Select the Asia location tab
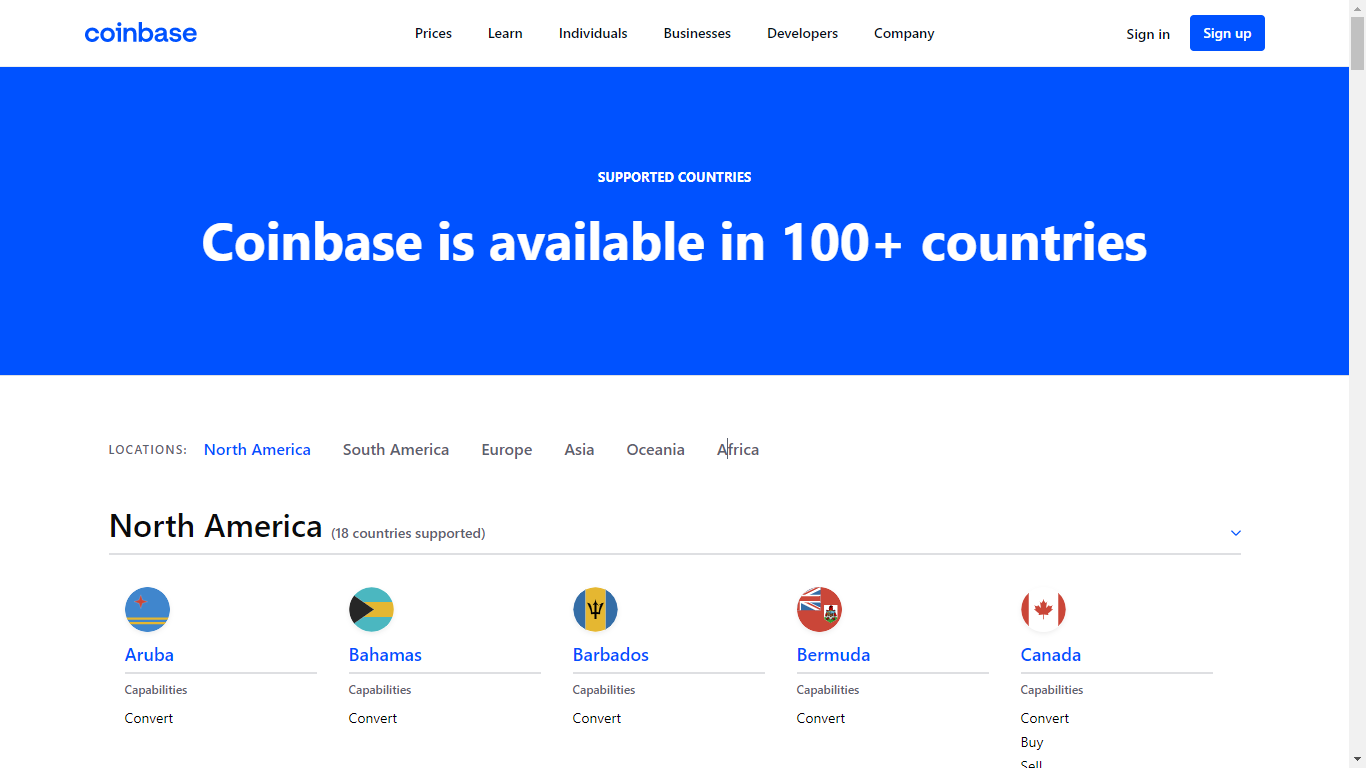The height and width of the screenshot is (768, 1366). pyautogui.click(x=579, y=450)
